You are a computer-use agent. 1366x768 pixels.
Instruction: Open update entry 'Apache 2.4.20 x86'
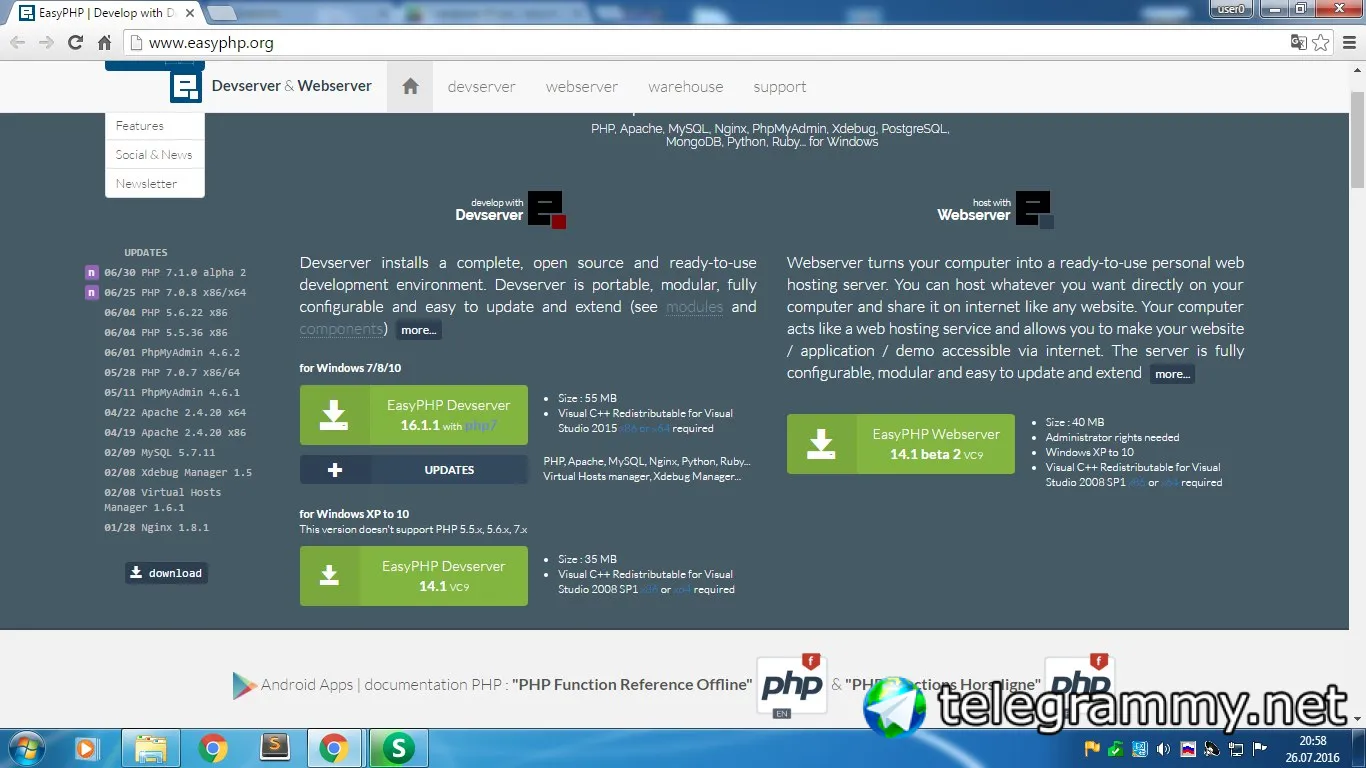tap(175, 432)
